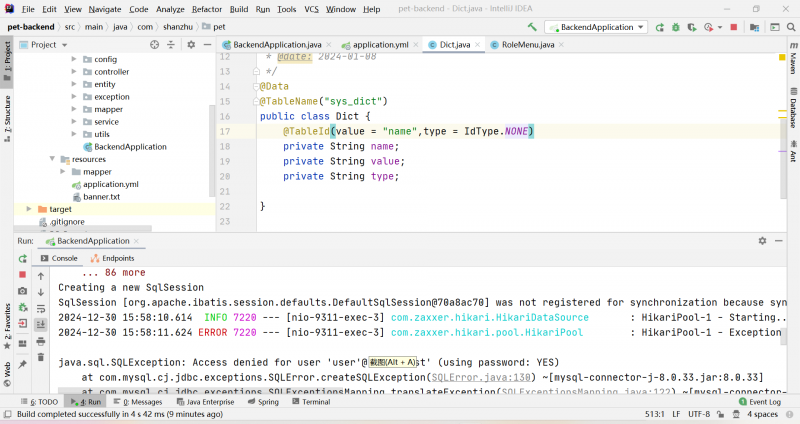Open Project panel gear settings
The image size is (800, 424).
(x=191, y=45)
